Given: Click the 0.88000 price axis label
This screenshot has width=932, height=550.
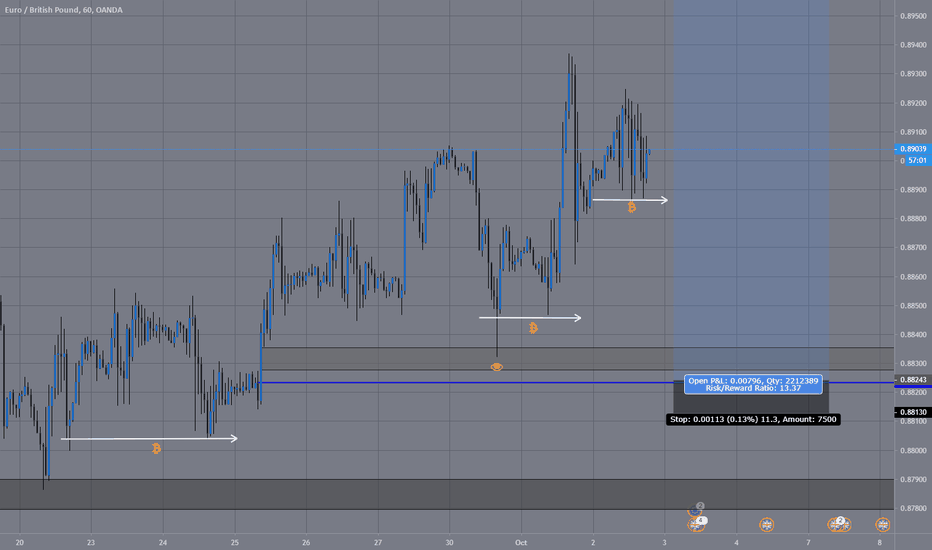Looking at the screenshot, I should click(913, 451).
